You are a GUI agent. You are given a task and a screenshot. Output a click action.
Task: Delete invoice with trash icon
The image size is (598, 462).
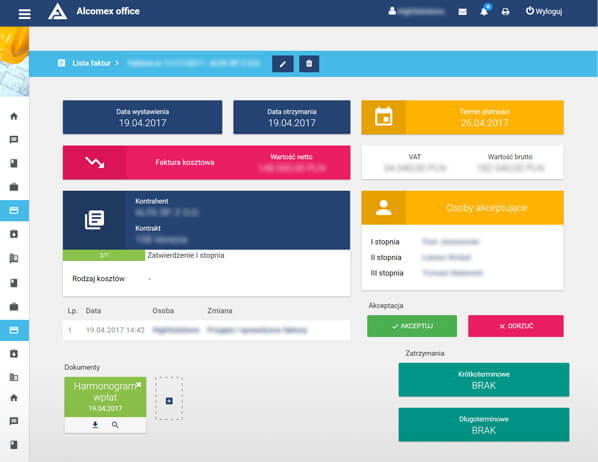coord(309,64)
